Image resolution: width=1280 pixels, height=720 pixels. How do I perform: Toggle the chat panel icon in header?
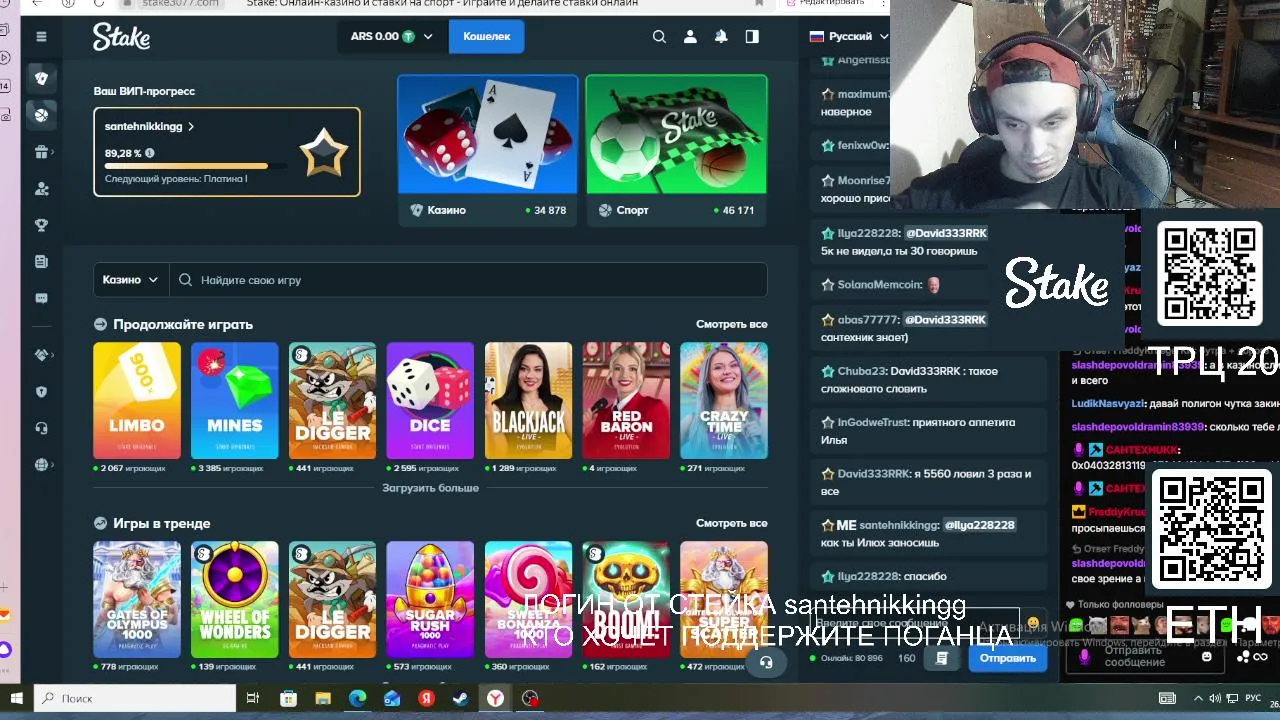tap(752, 37)
